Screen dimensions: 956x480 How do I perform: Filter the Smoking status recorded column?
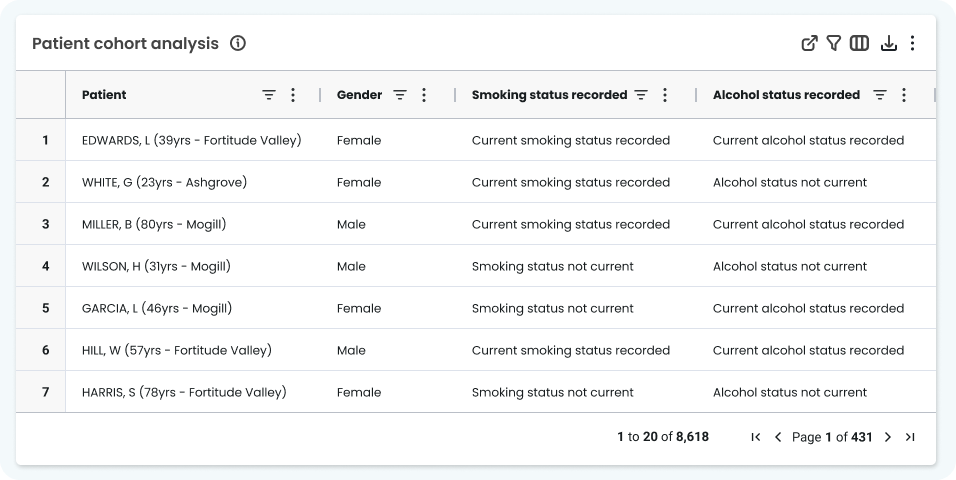(x=641, y=95)
